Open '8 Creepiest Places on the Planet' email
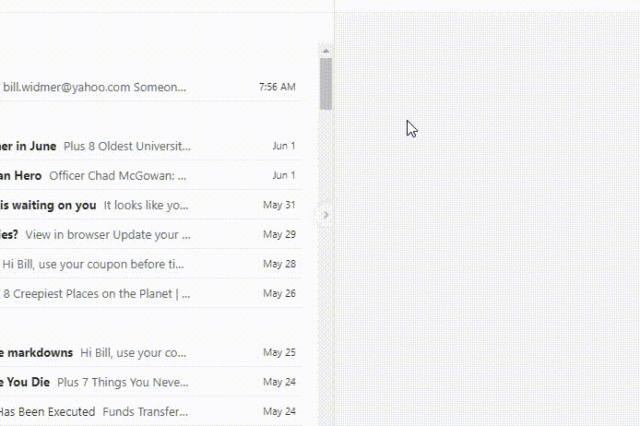Image resolution: width=640 pixels, height=426 pixels. coord(96,294)
